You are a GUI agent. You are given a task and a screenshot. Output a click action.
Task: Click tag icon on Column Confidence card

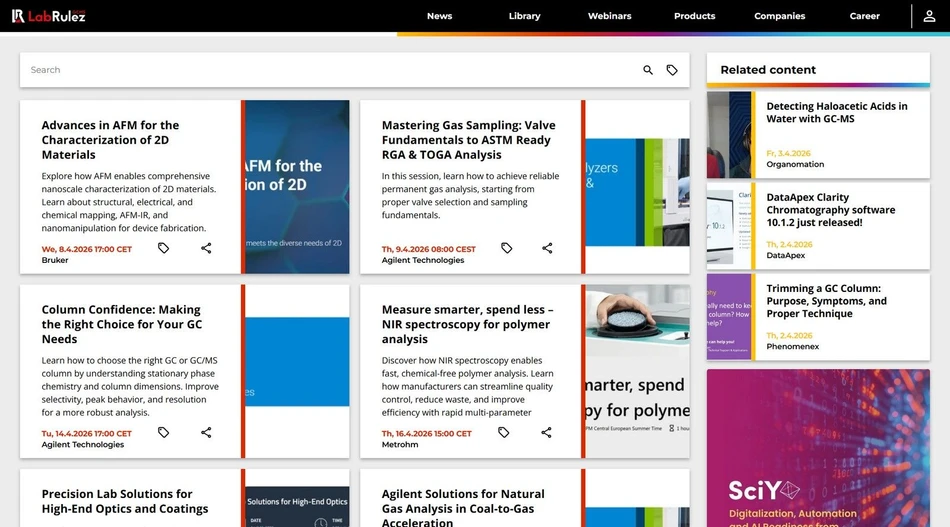tap(164, 432)
